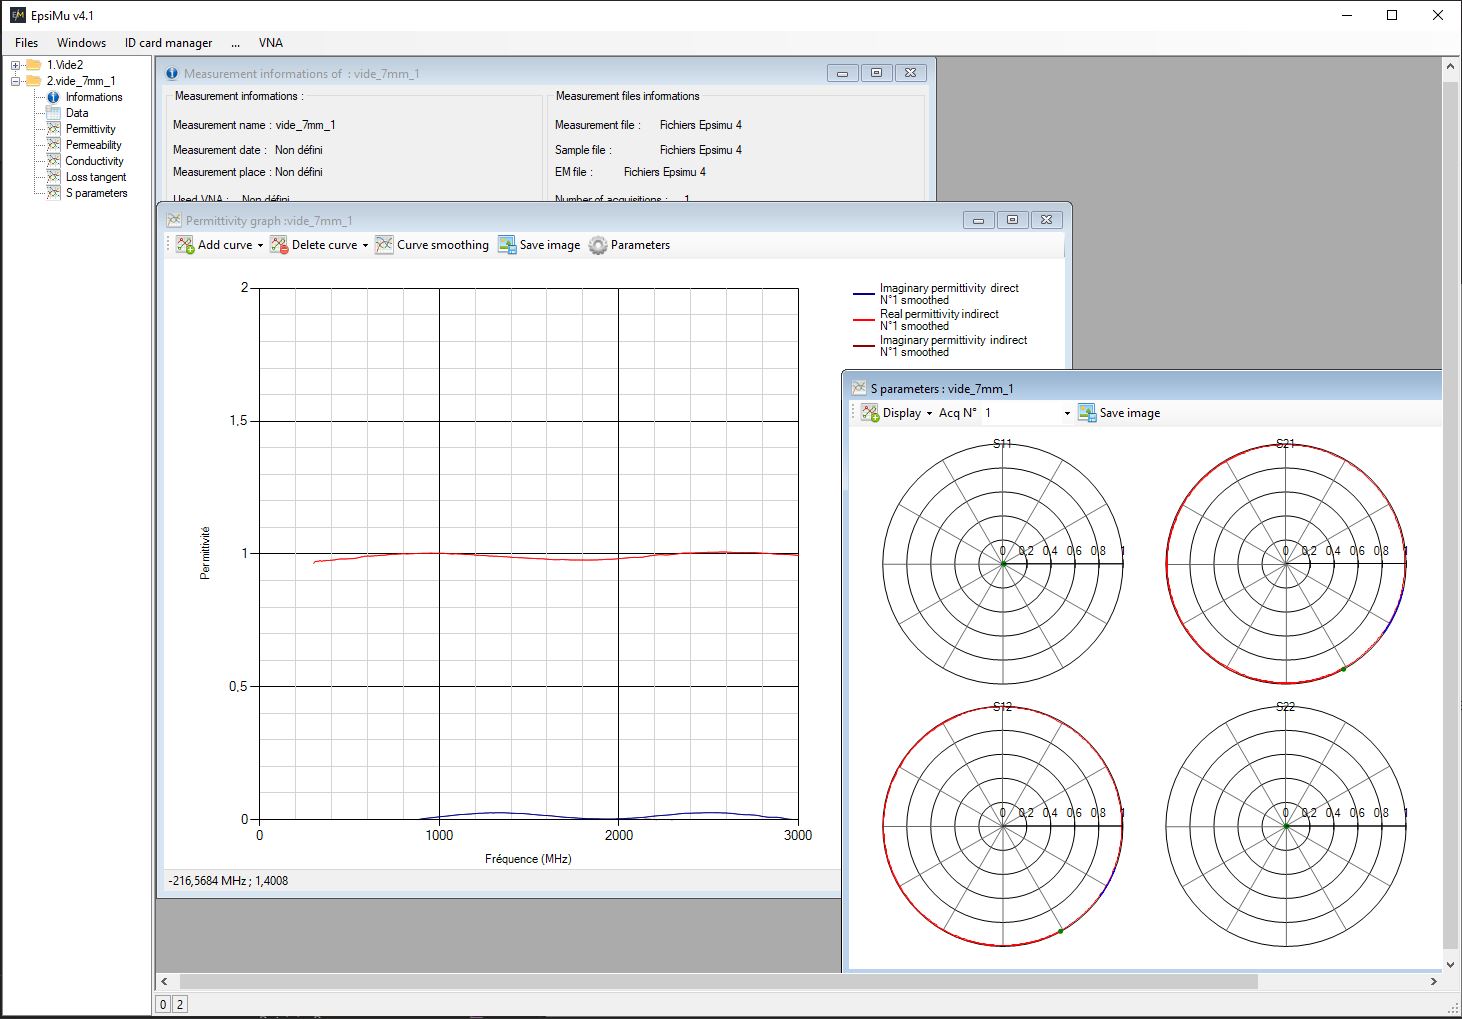Viewport: 1462px width, 1019px height.
Task: Click the Data tree icon
Action: [54, 113]
